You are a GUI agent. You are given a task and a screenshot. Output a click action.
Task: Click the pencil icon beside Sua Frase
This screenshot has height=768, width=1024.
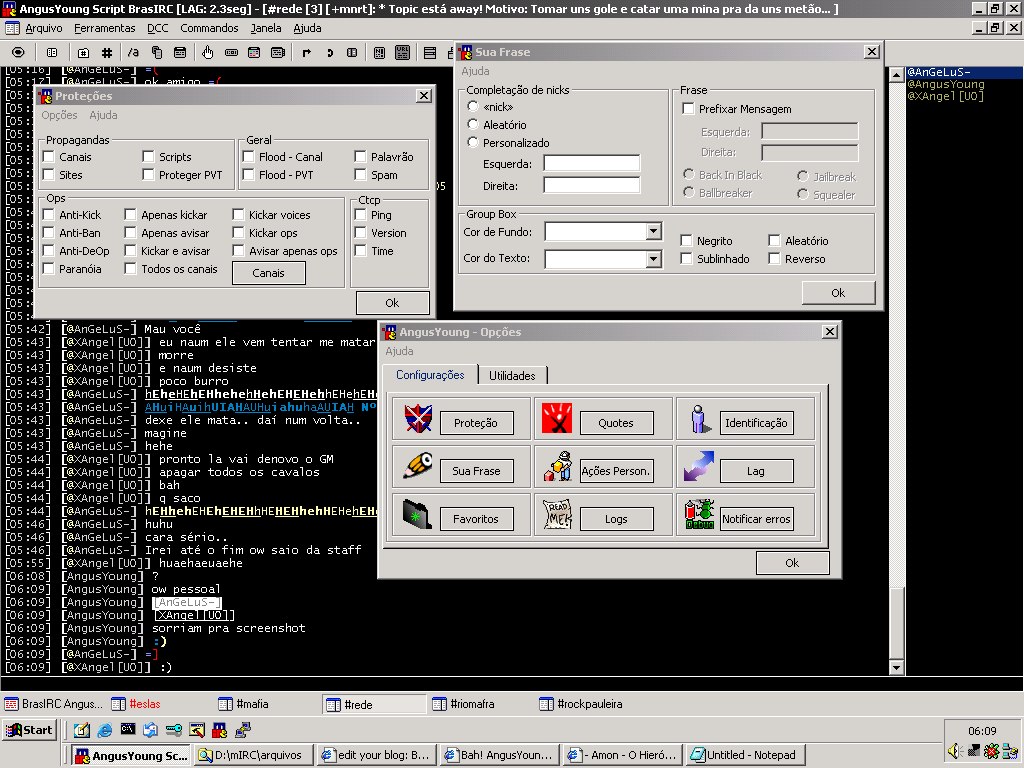(x=418, y=466)
